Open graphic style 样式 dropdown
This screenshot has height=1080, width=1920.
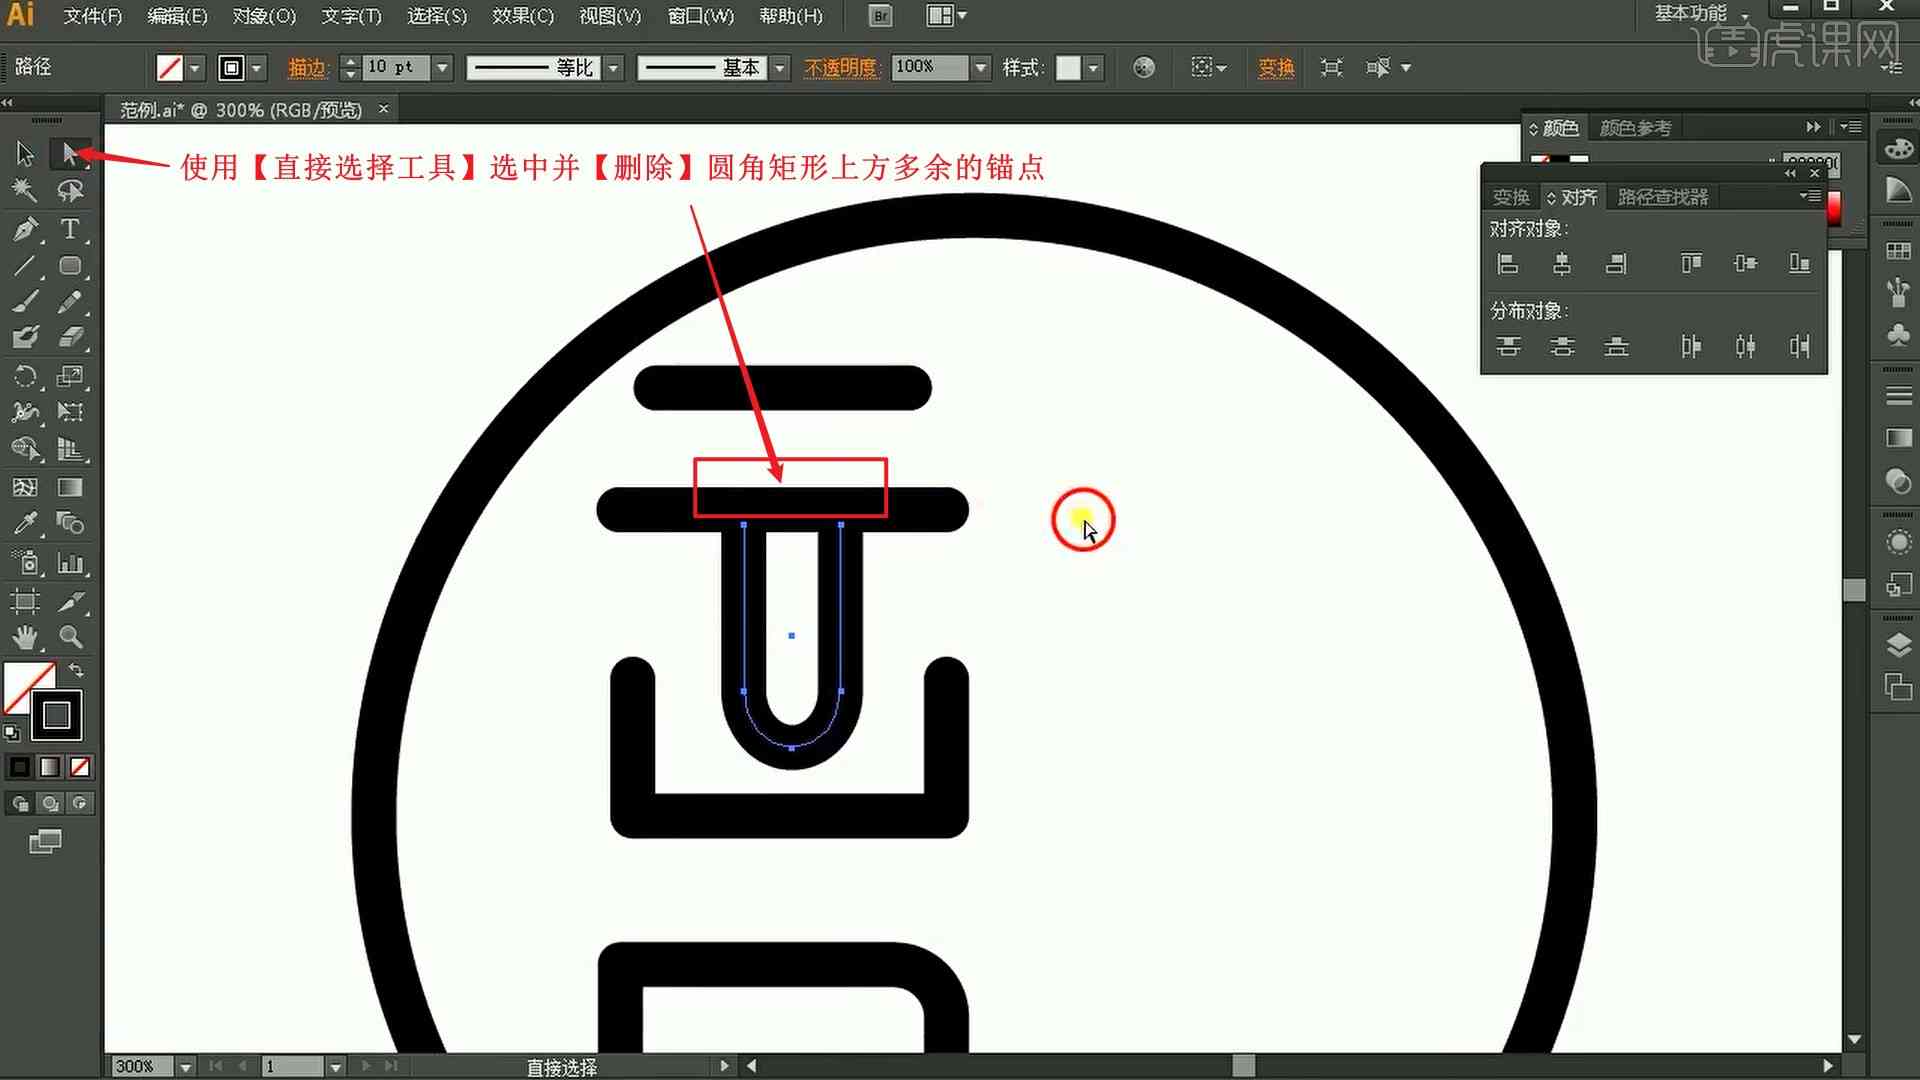[x=1093, y=68]
